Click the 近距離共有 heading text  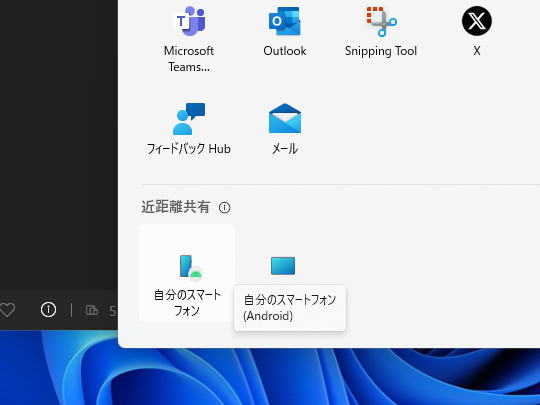pos(175,207)
